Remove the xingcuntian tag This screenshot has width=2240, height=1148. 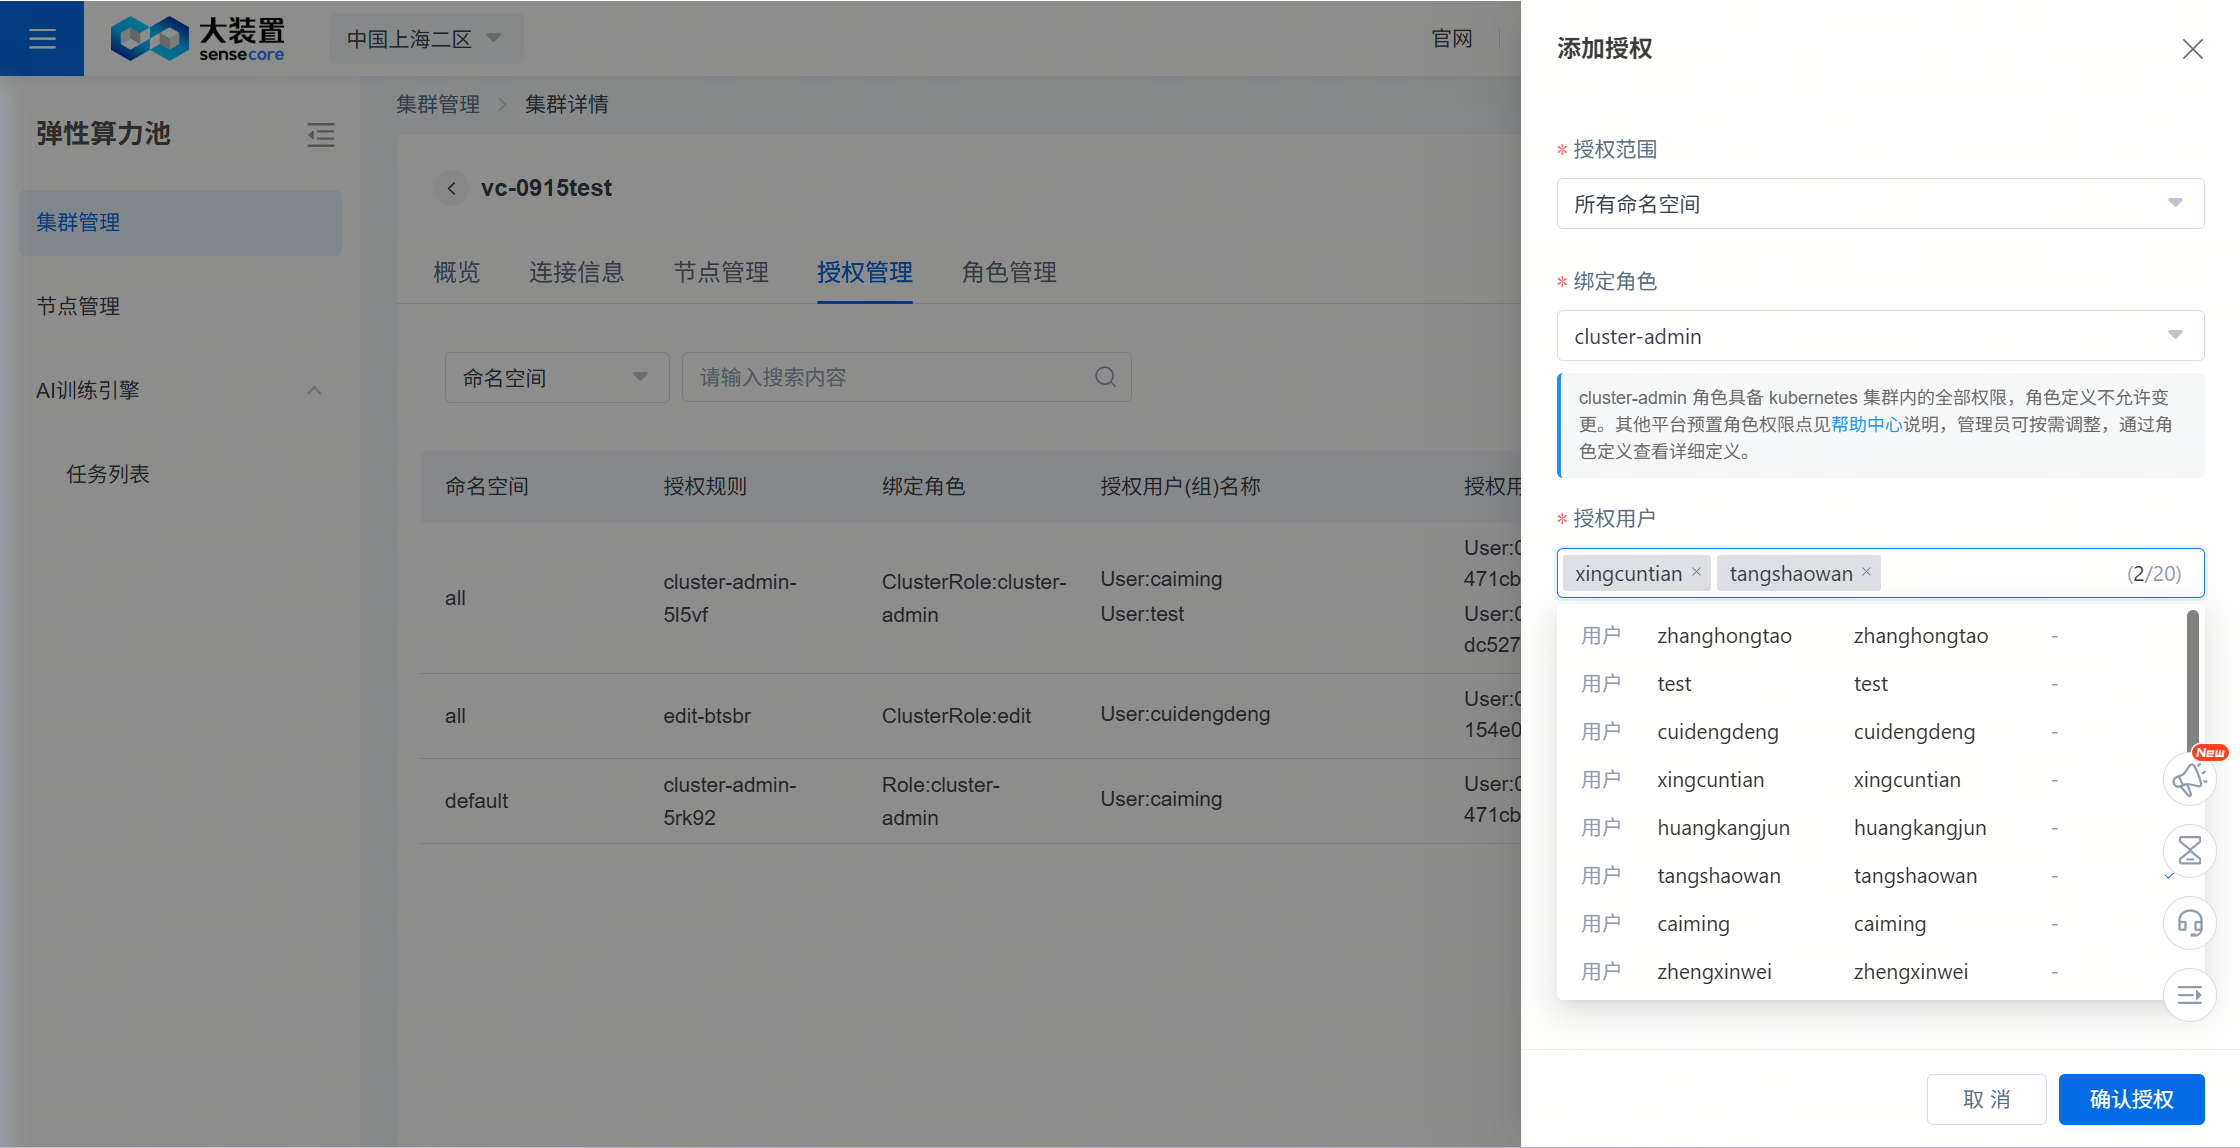[x=1696, y=572]
